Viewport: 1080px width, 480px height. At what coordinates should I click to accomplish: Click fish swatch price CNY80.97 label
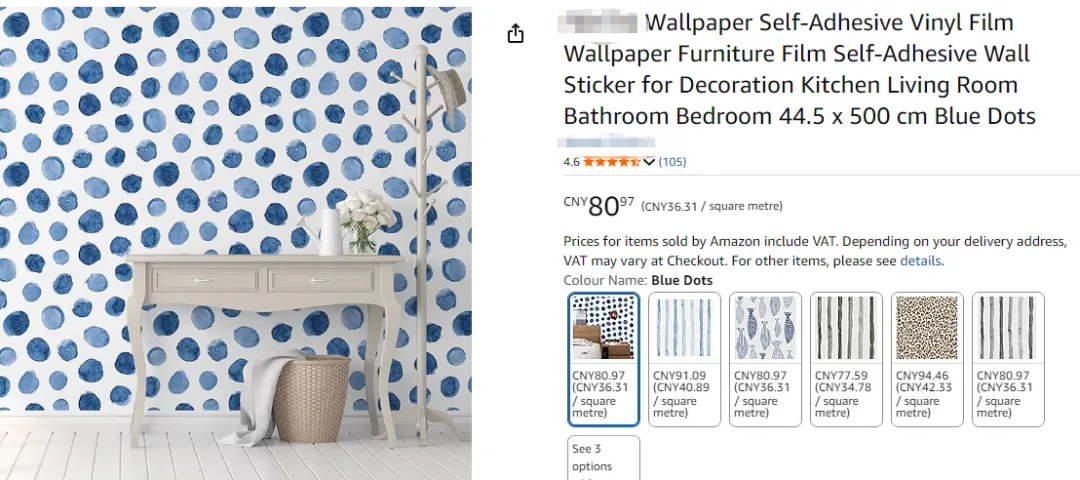click(x=758, y=375)
